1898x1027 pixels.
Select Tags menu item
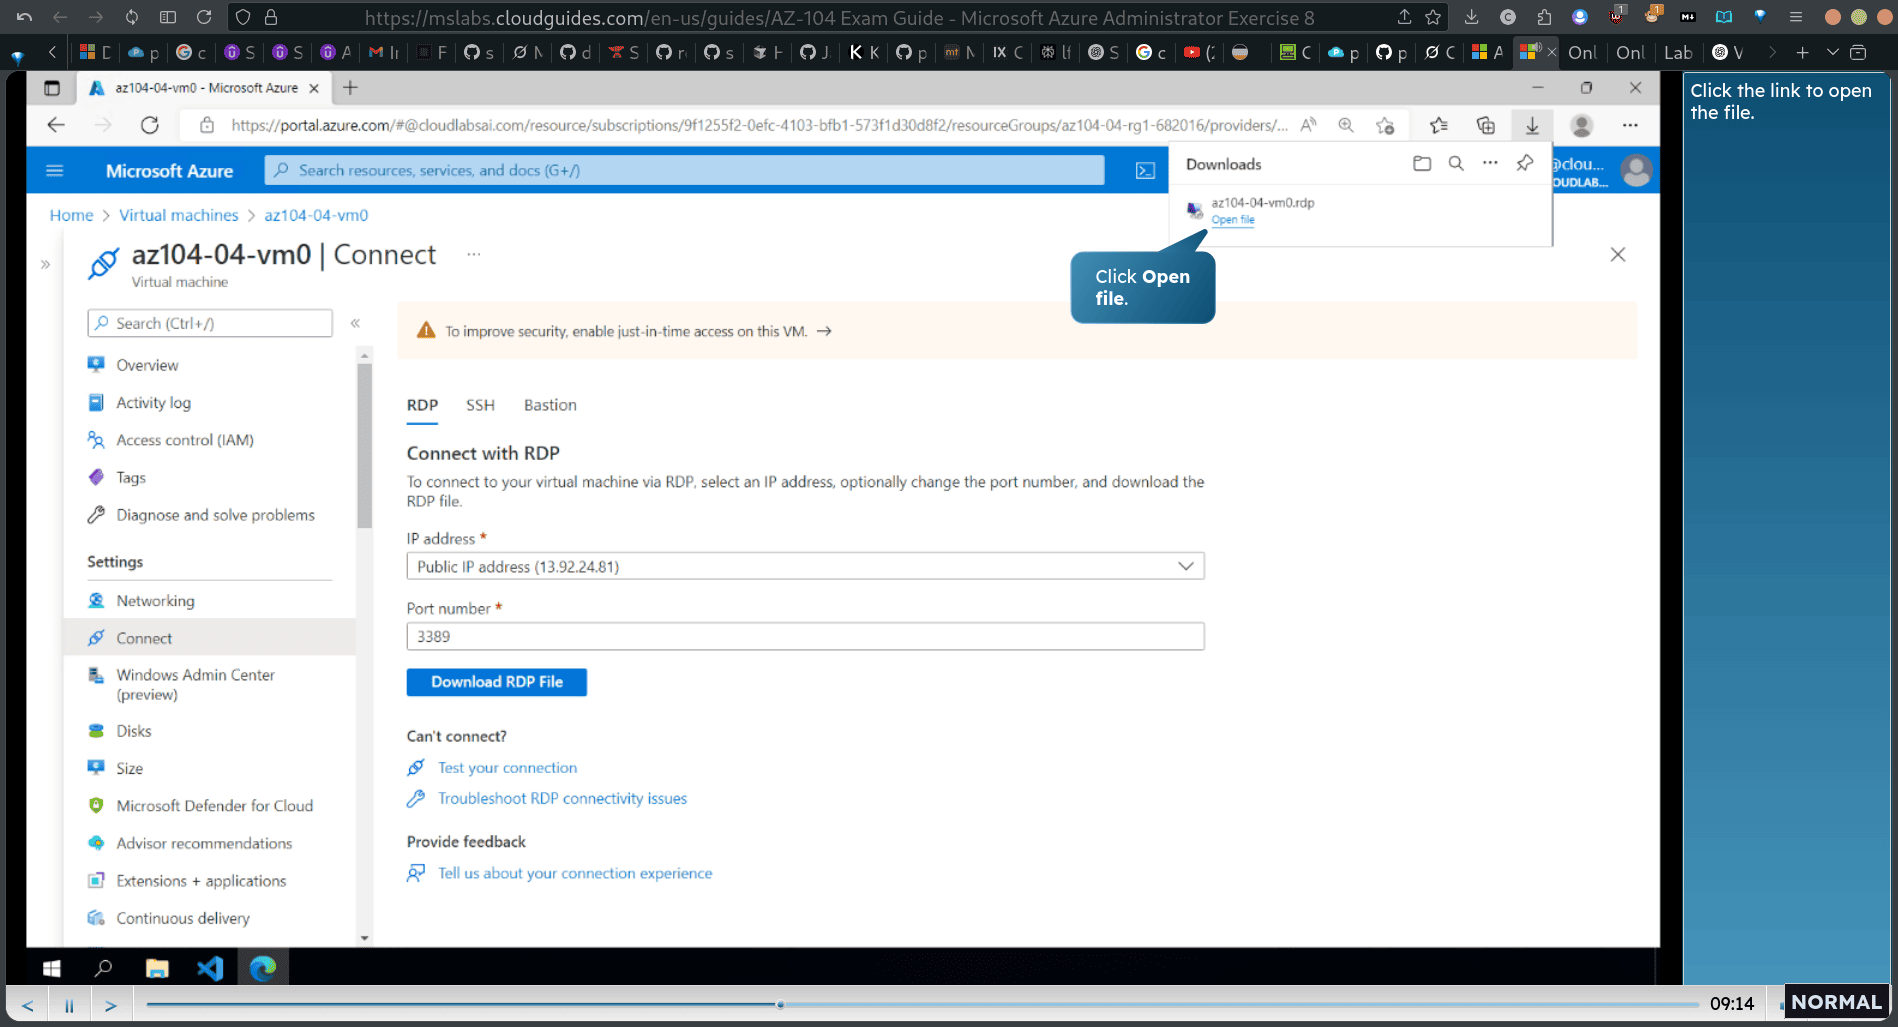131,477
